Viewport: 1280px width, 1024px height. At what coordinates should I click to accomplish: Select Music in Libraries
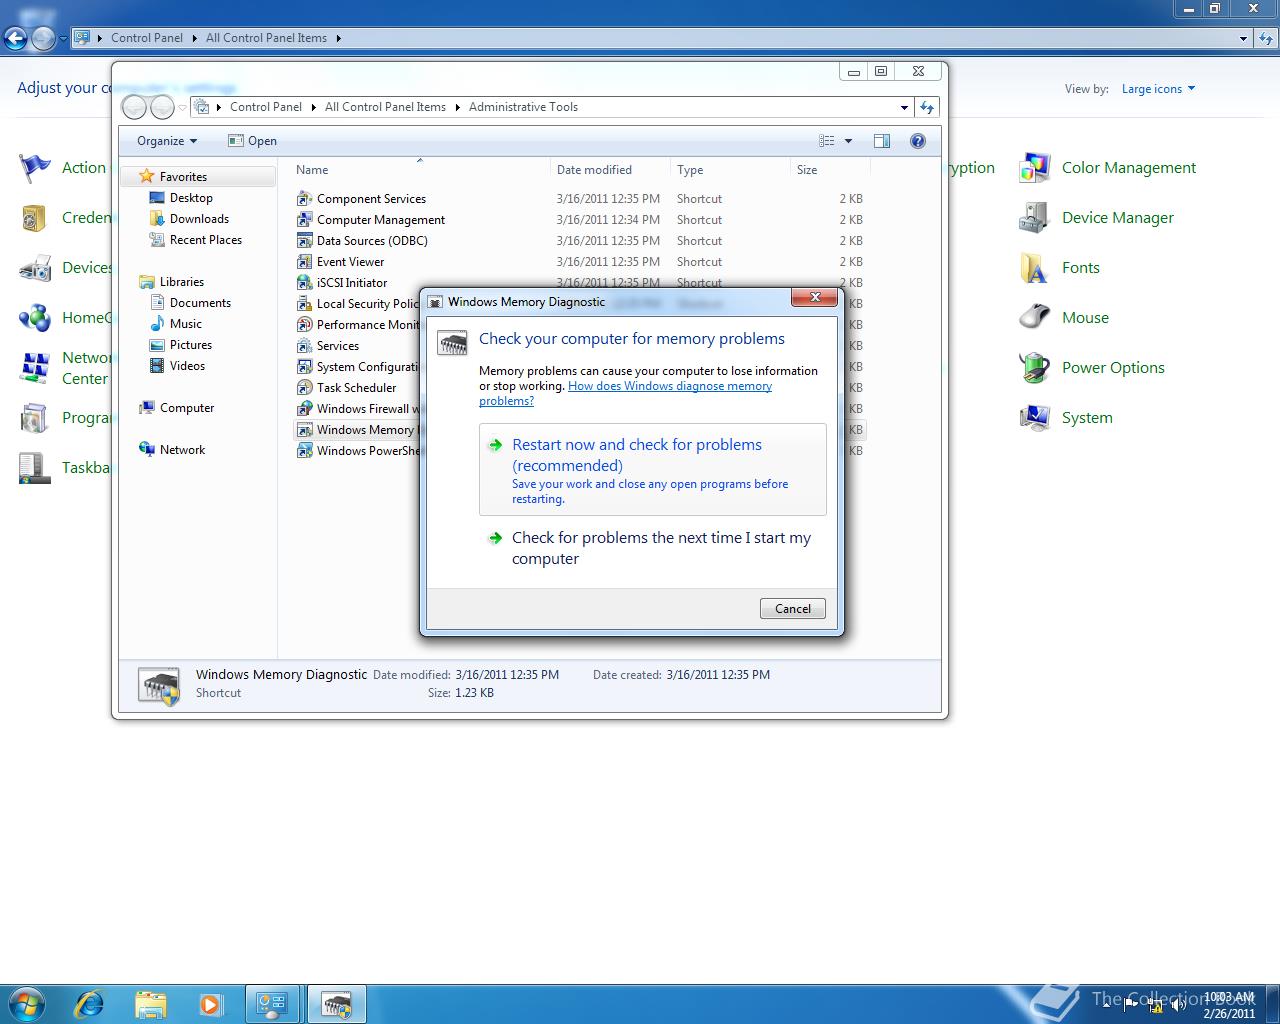pyautogui.click(x=186, y=324)
